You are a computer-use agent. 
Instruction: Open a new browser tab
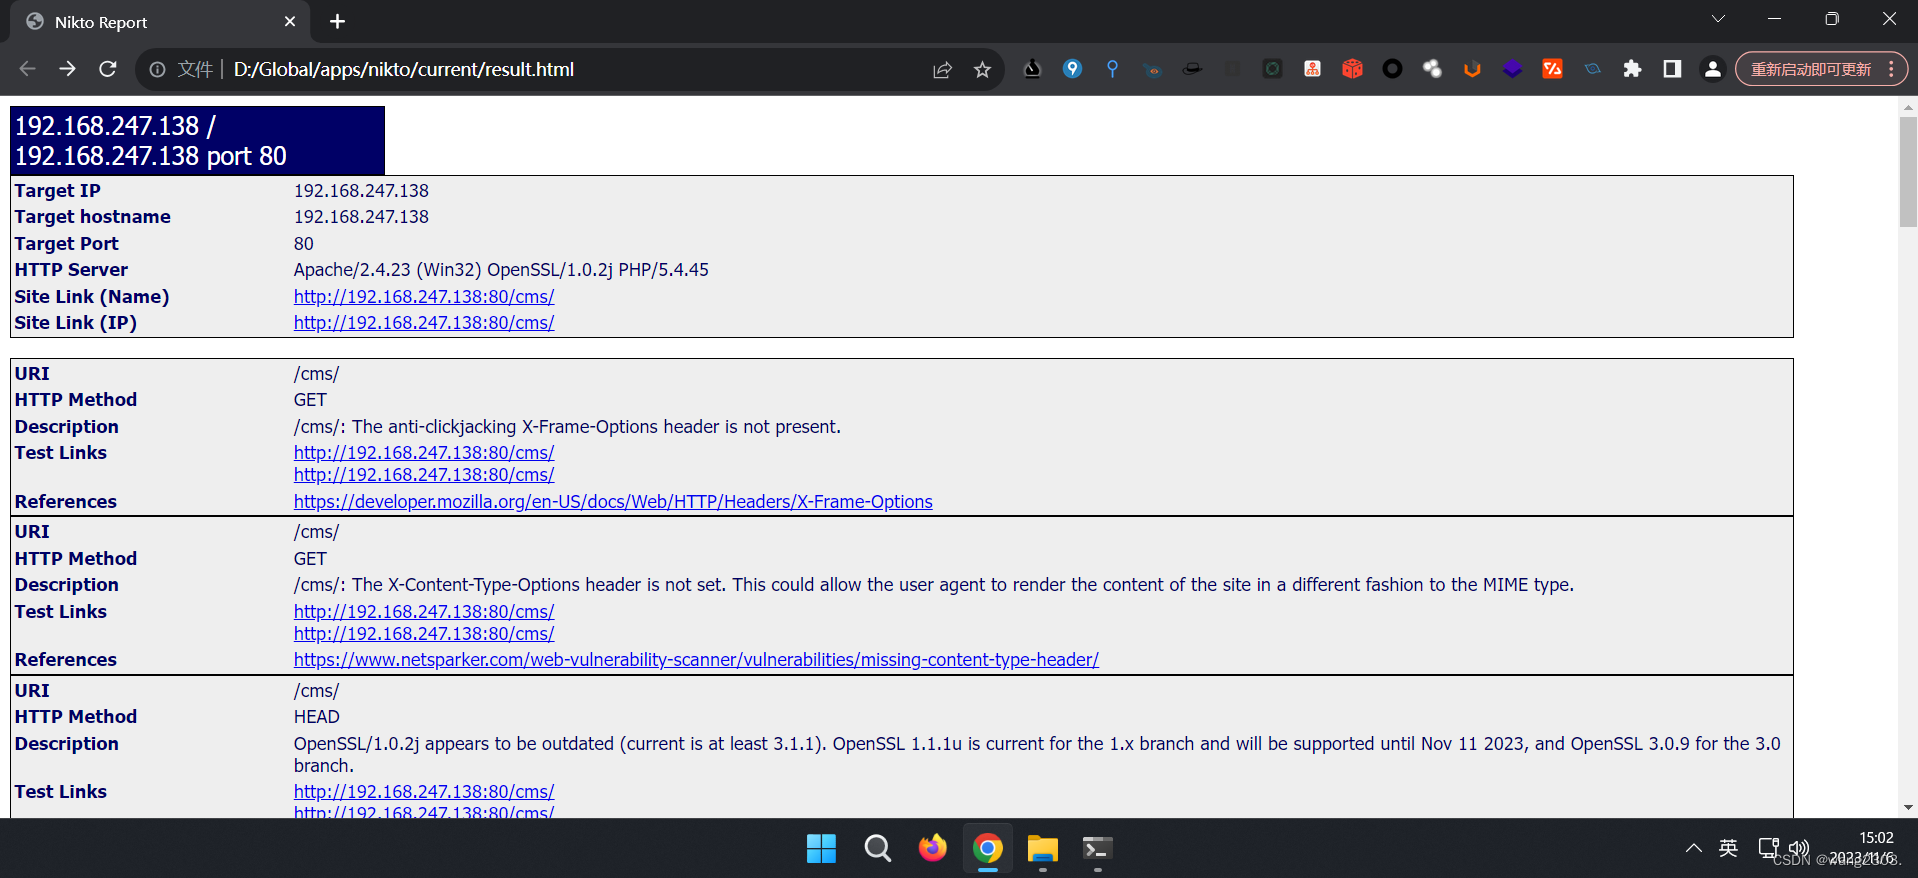click(x=337, y=22)
